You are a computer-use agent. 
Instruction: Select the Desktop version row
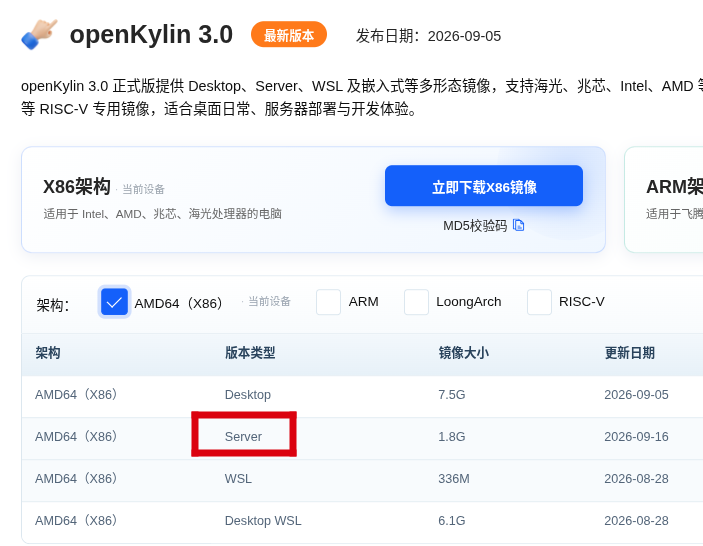pos(362,395)
